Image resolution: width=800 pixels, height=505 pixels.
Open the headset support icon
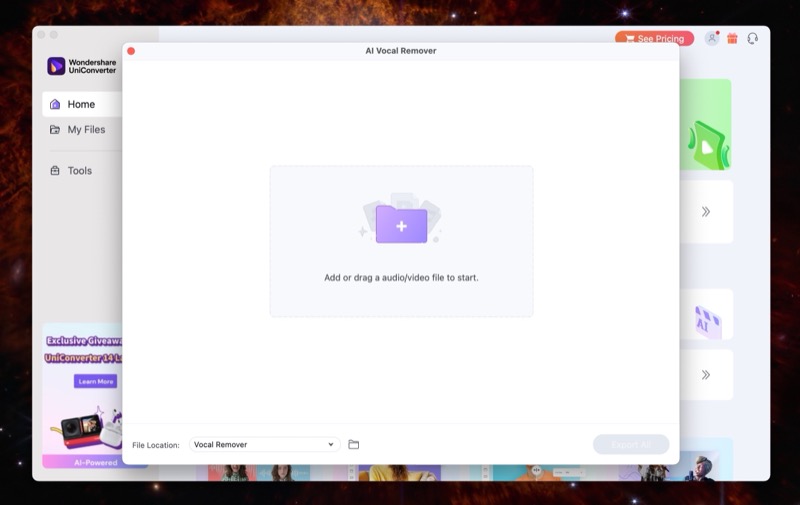753,38
